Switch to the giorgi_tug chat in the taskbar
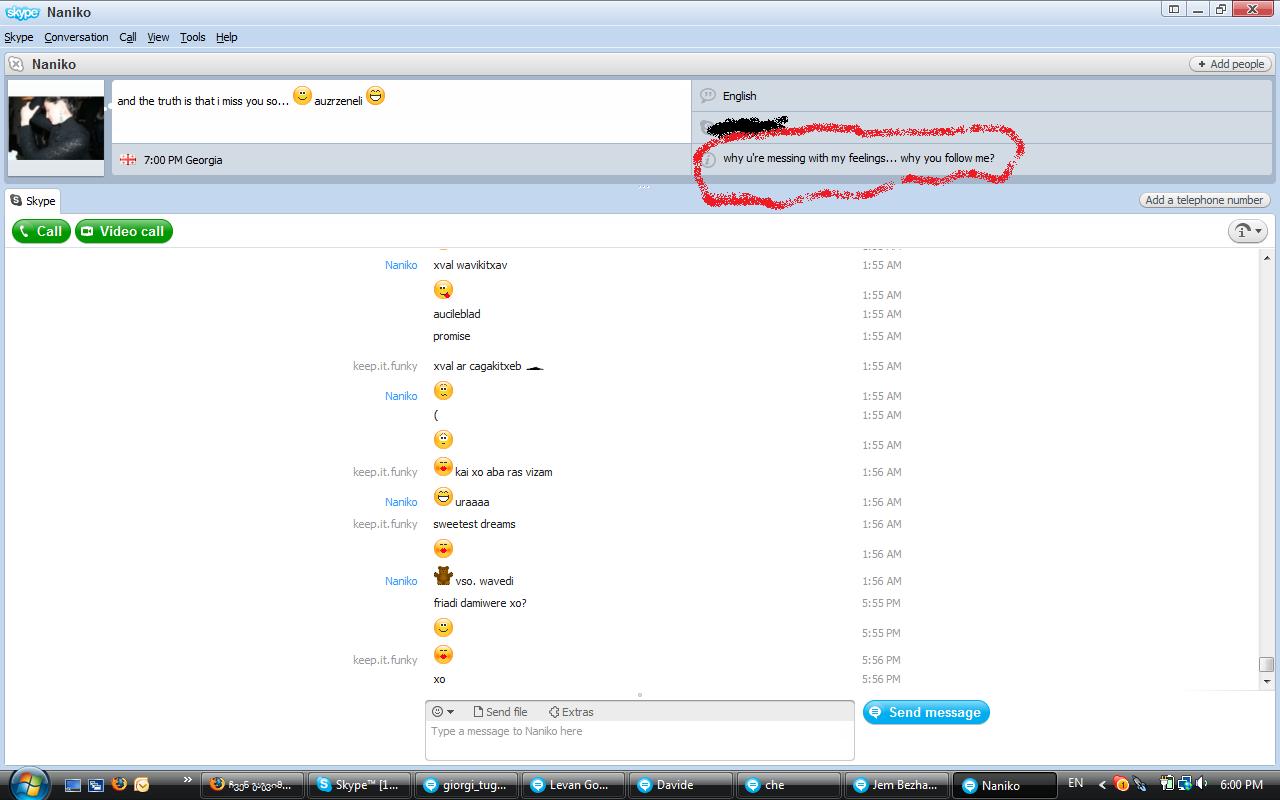The width and height of the screenshot is (1280, 800). (467, 785)
